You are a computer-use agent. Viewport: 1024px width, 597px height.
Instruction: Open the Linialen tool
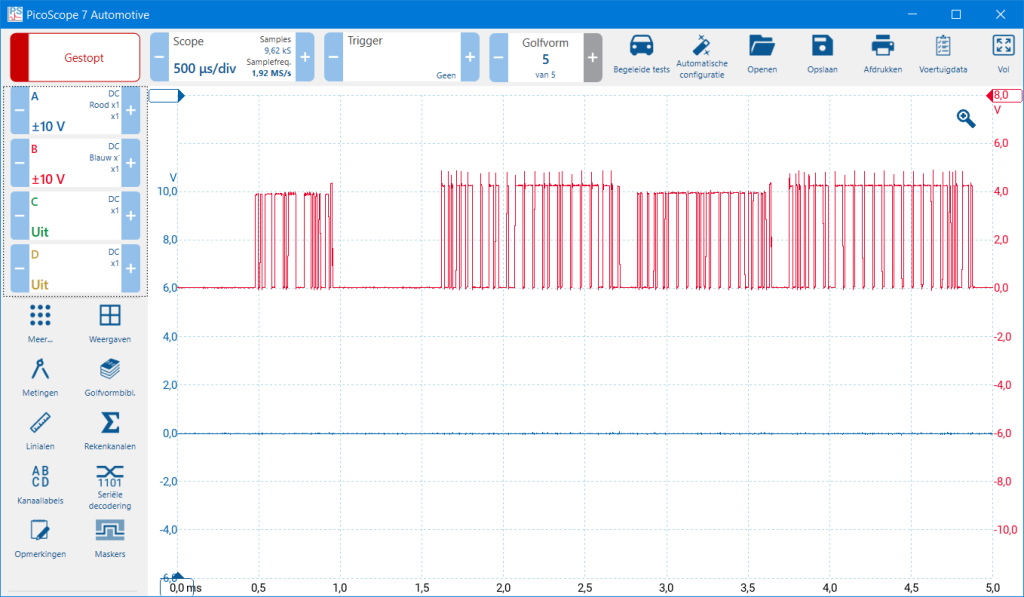pyautogui.click(x=40, y=431)
